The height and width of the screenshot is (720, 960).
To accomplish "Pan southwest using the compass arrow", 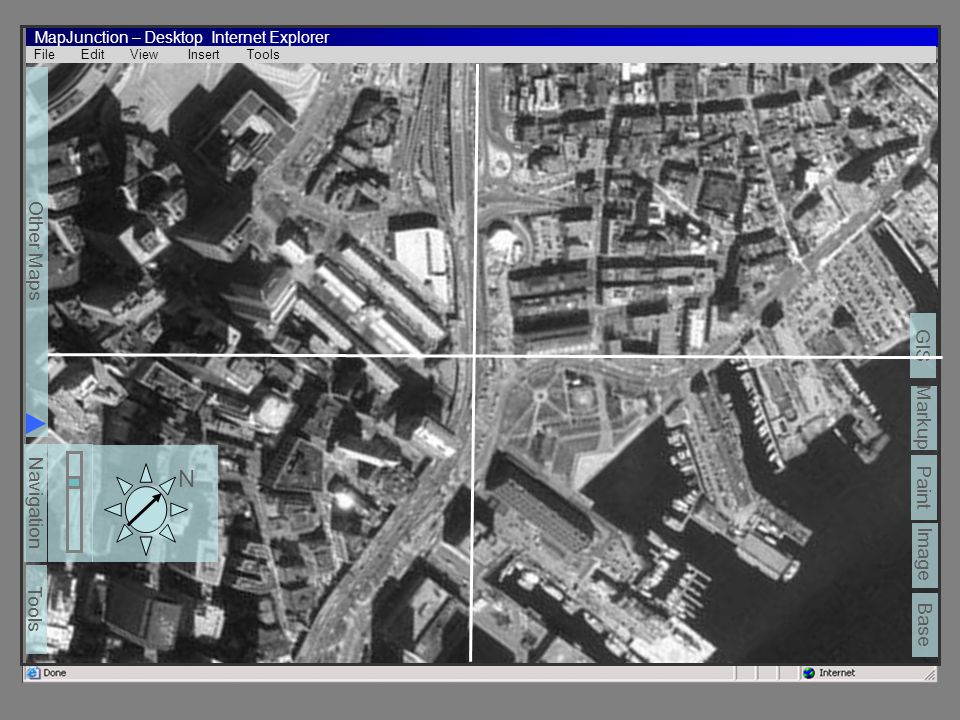I will tap(124, 533).
